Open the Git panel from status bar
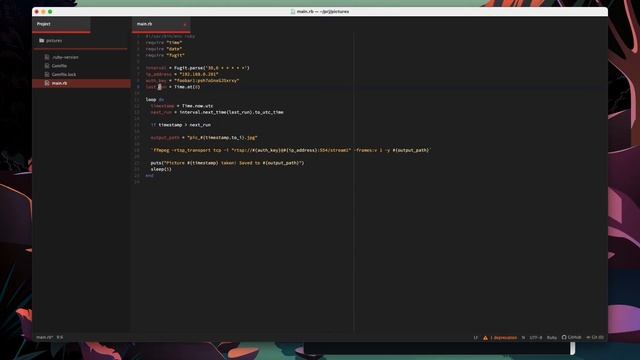The height and width of the screenshot is (360, 640). tap(595, 337)
